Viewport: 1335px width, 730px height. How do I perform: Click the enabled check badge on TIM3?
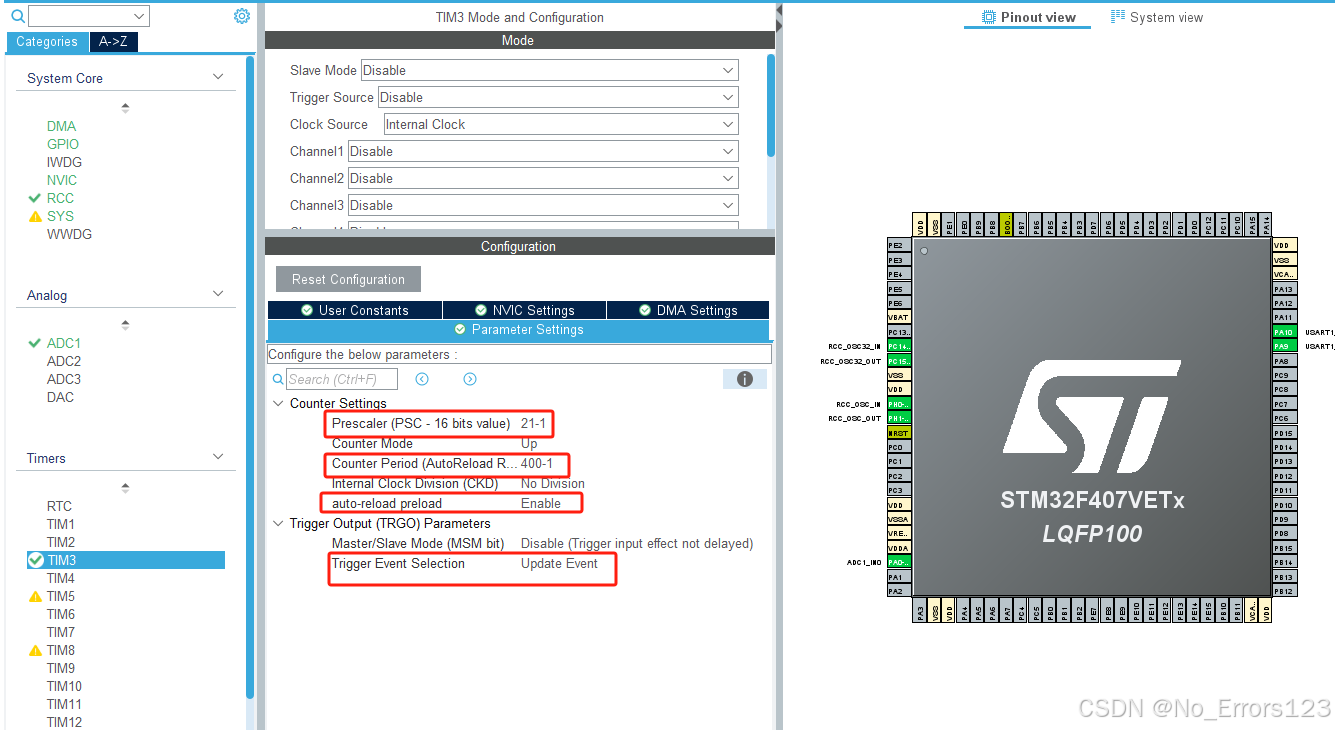tap(35, 560)
